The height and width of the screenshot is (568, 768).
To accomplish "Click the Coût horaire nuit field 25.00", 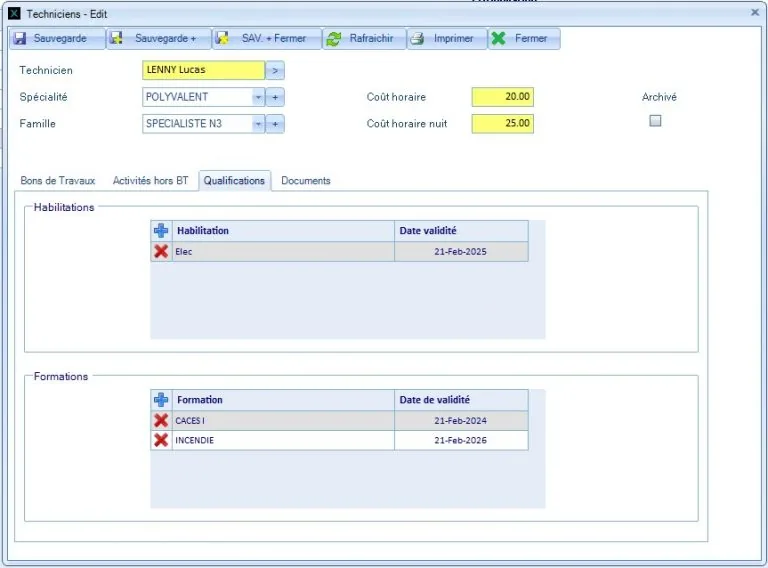I will point(503,123).
